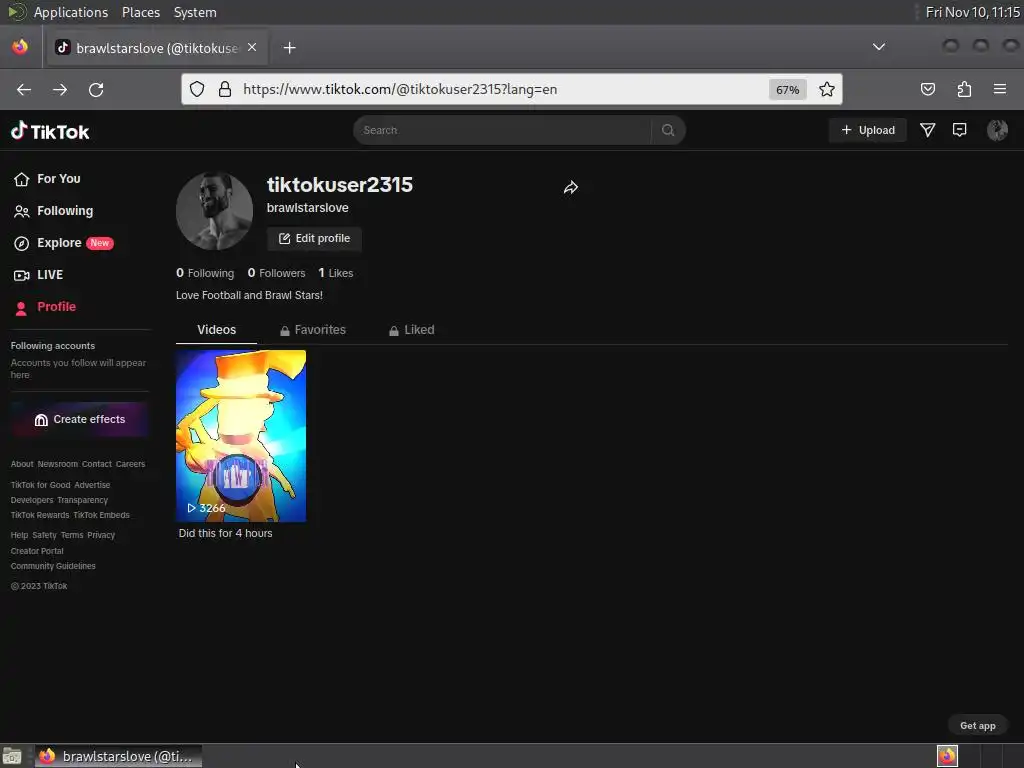This screenshot has height=768, width=1024.
Task: Go back with browser back arrow
Action: [24, 89]
